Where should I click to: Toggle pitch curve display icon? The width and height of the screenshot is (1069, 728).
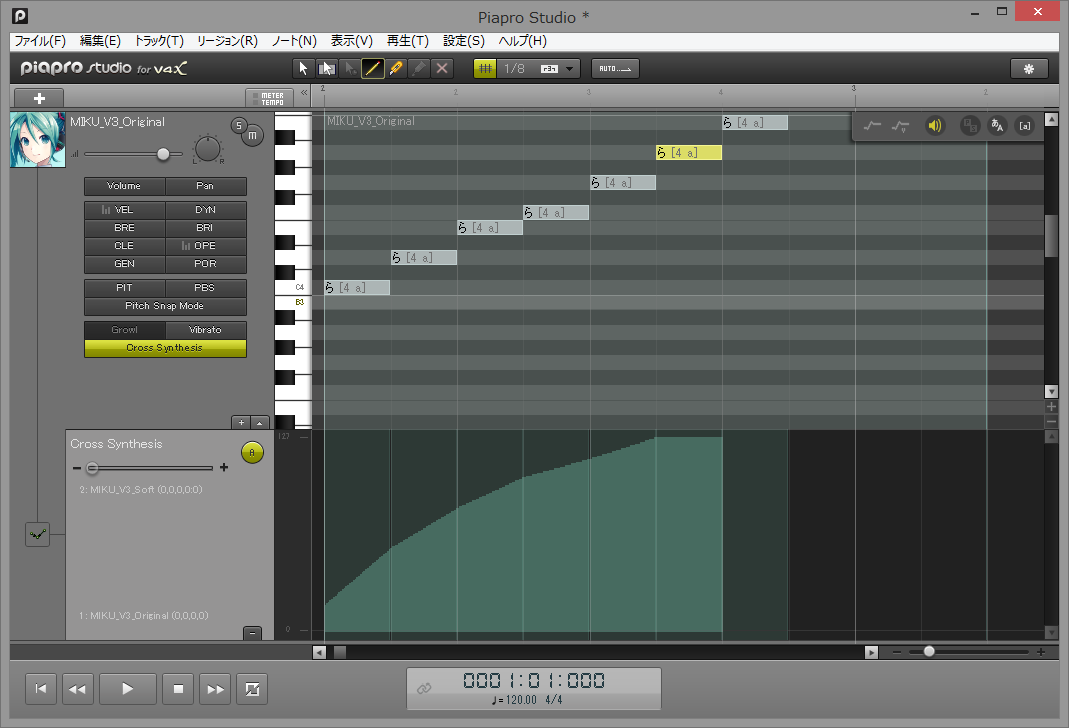872,125
